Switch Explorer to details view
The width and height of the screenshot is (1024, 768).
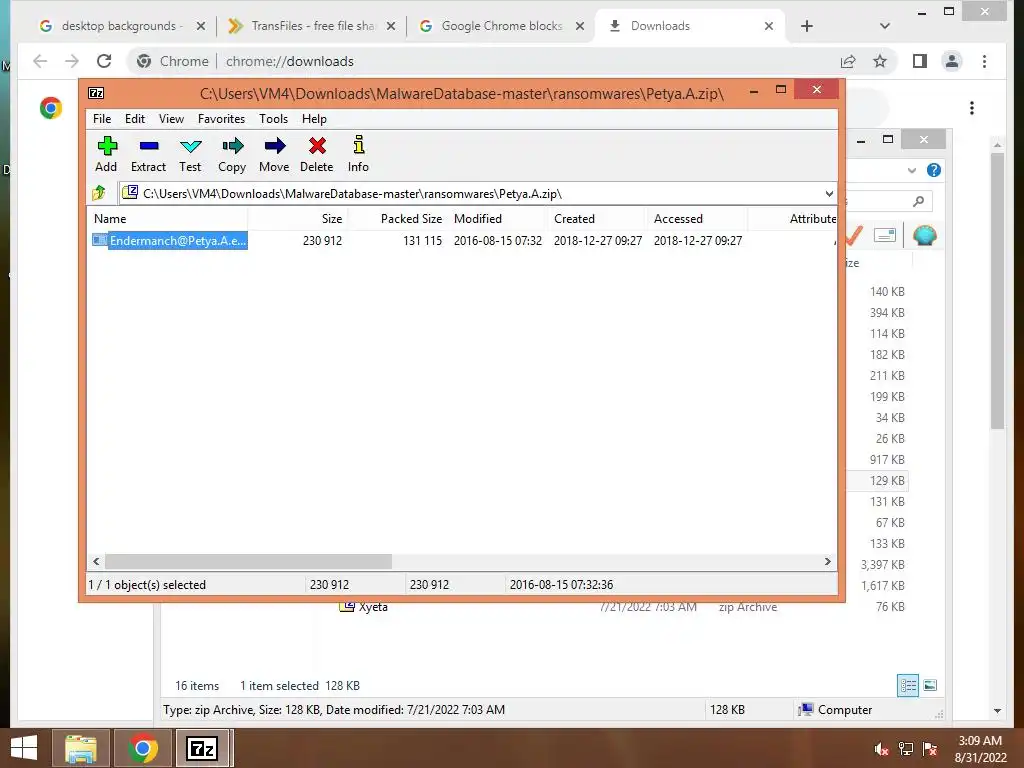click(x=908, y=686)
